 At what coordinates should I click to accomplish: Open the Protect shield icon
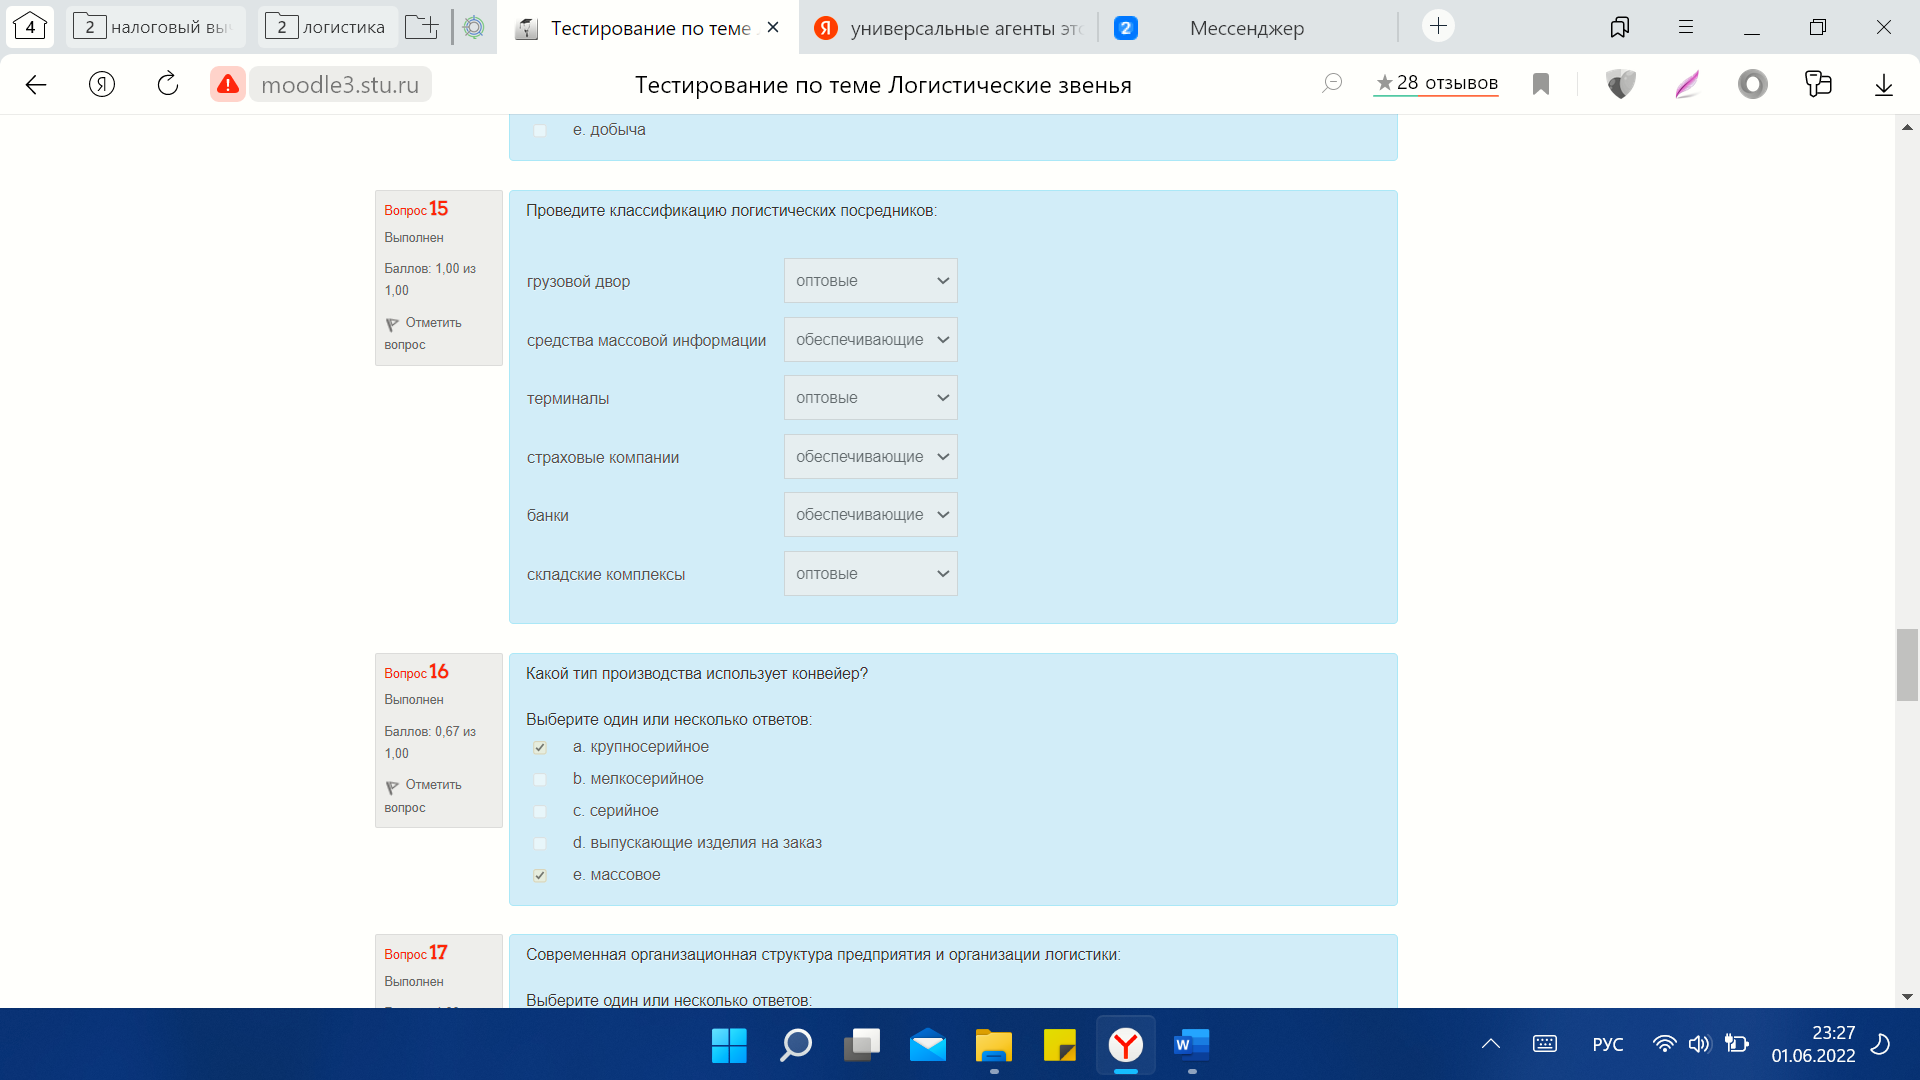tap(1621, 85)
